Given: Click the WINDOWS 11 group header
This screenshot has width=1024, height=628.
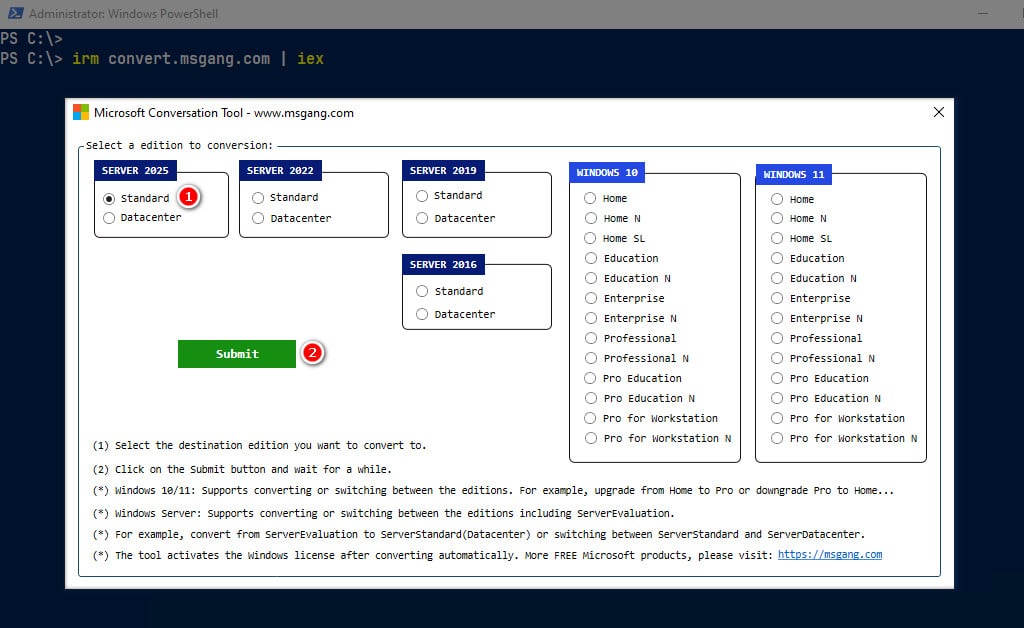Looking at the screenshot, I should [793, 174].
